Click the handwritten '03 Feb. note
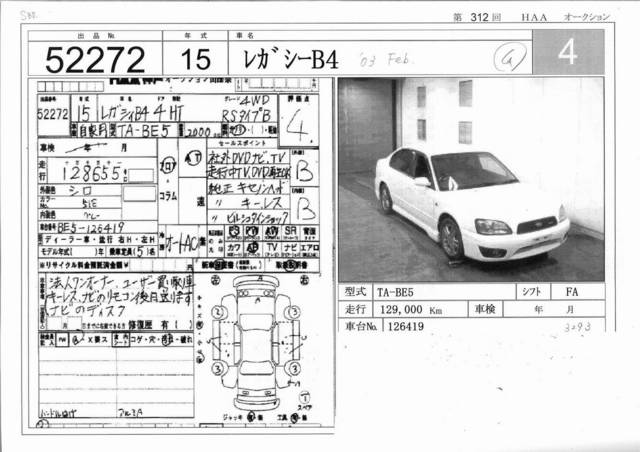 [x=385, y=60]
